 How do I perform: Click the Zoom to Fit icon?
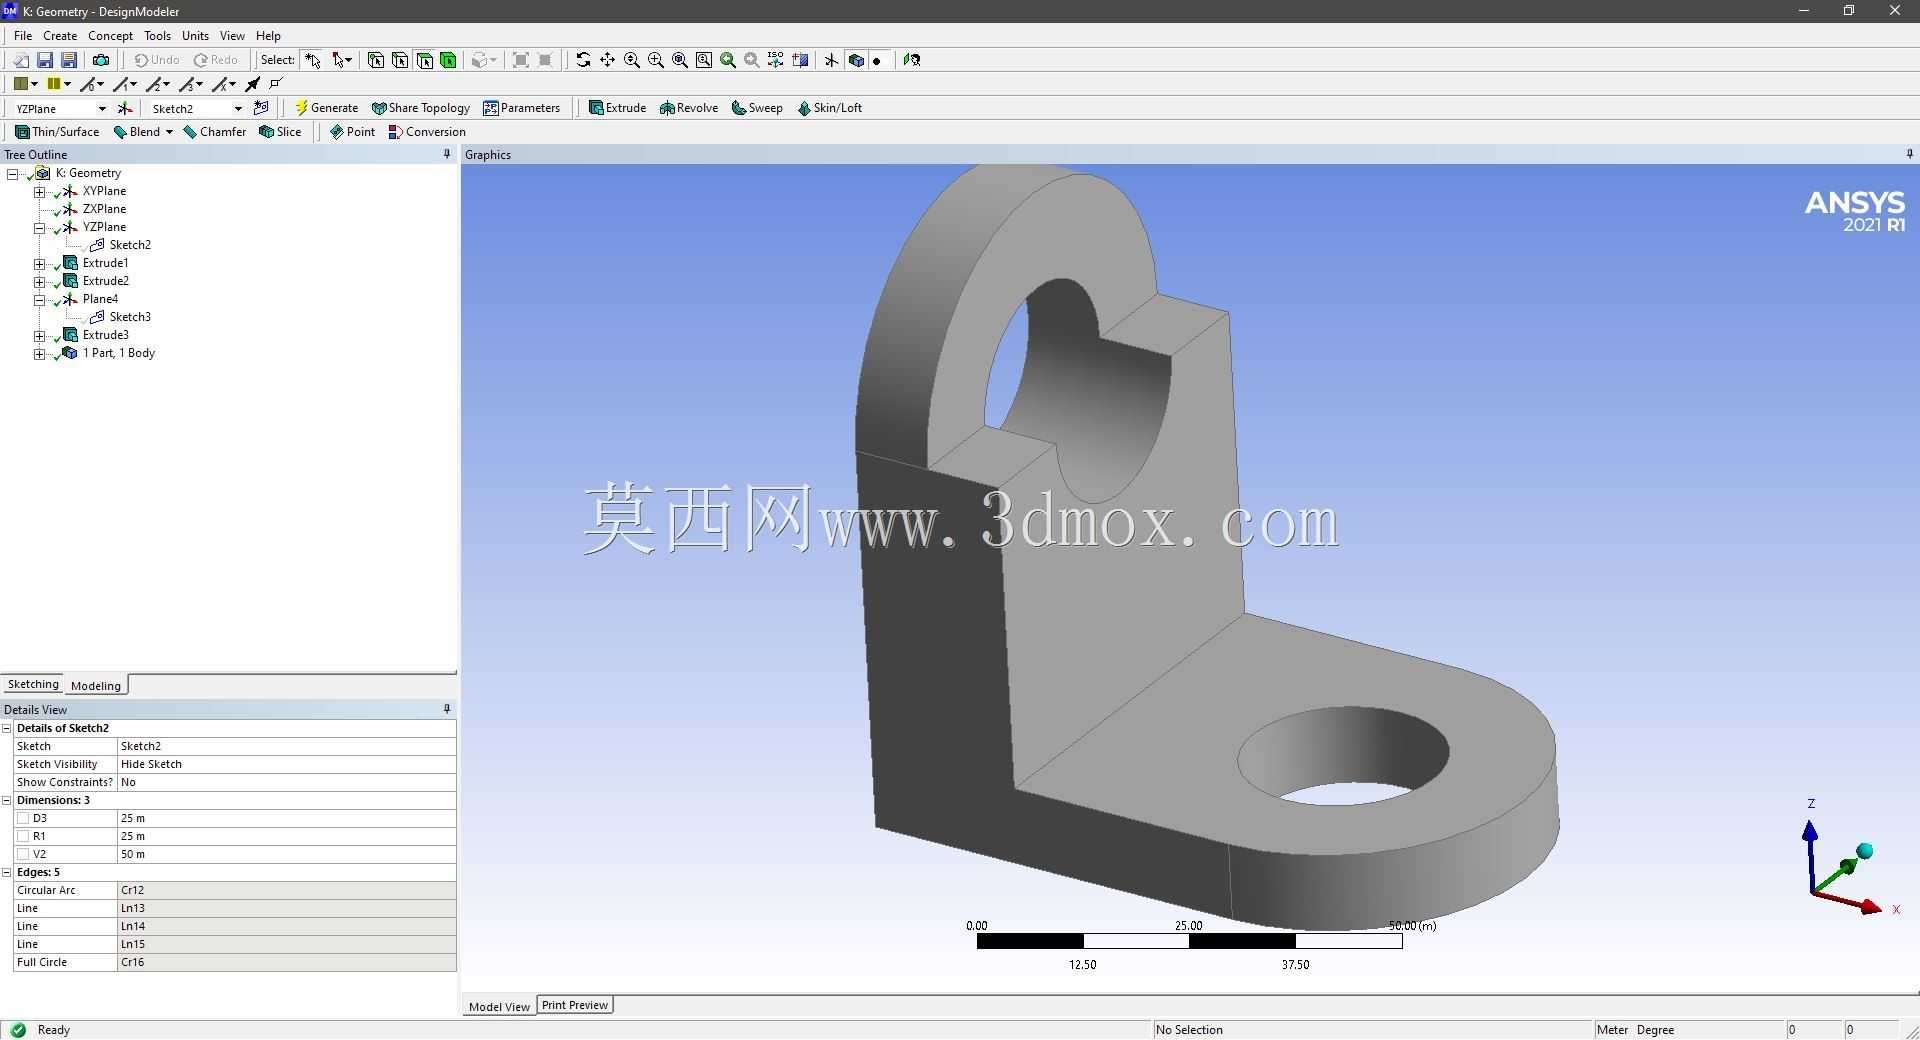pyautogui.click(x=680, y=60)
